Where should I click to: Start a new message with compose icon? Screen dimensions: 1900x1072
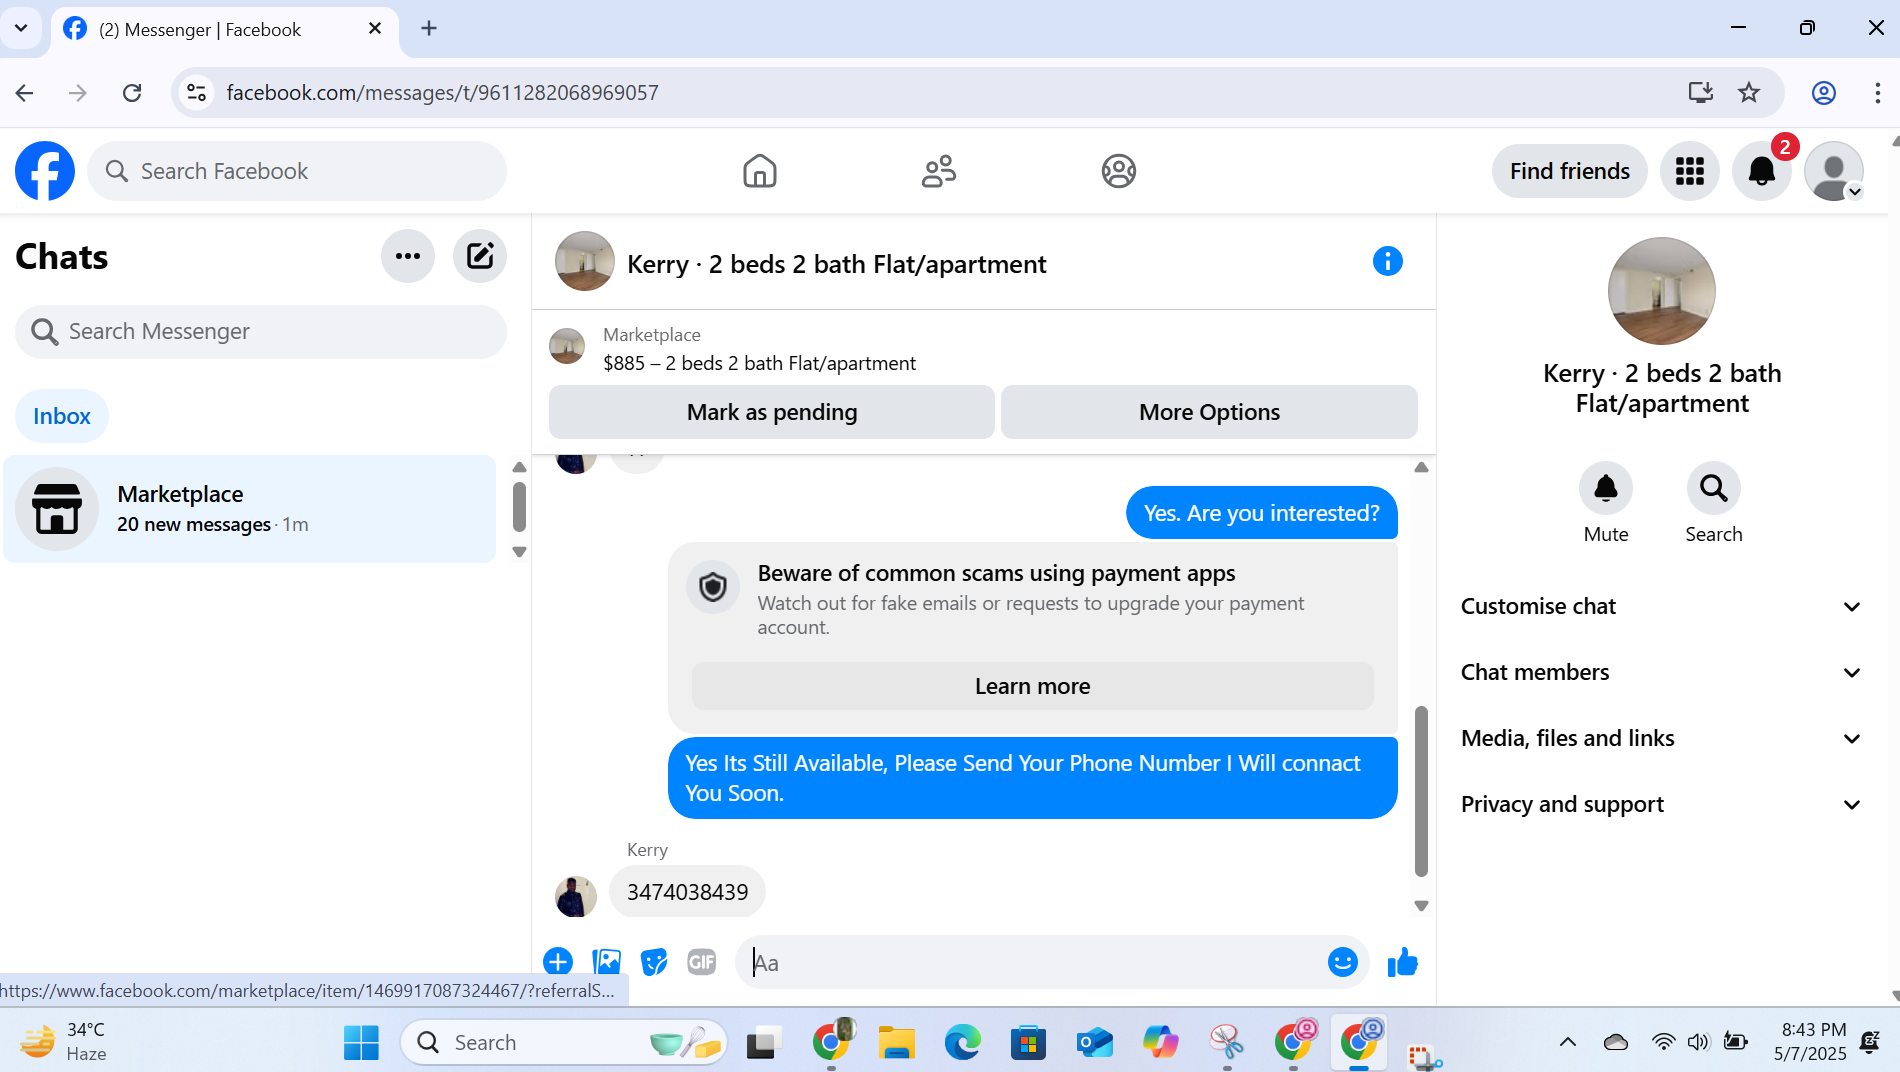click(480, 256)
